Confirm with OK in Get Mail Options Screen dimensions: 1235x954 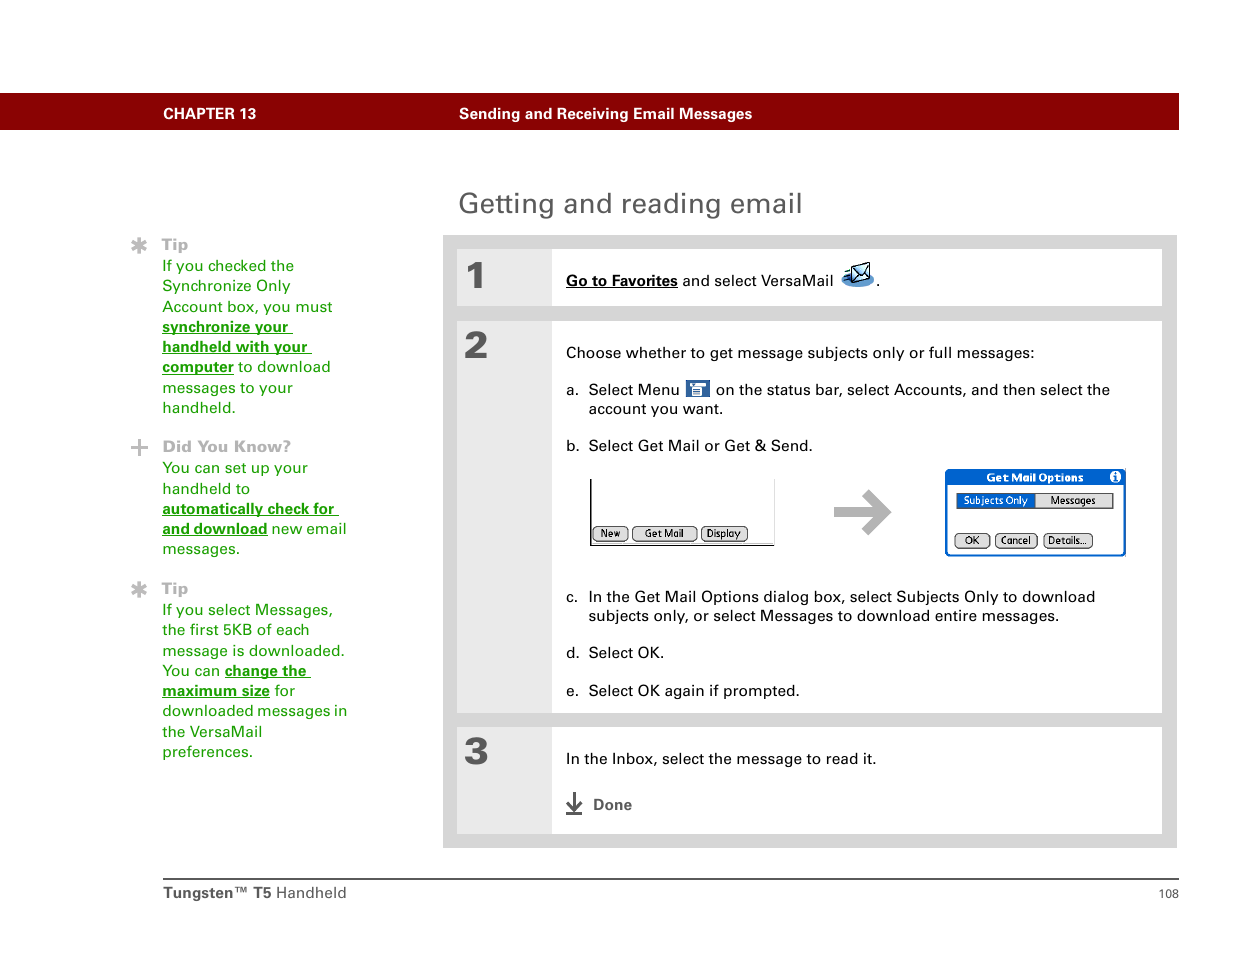coord(972,541)
